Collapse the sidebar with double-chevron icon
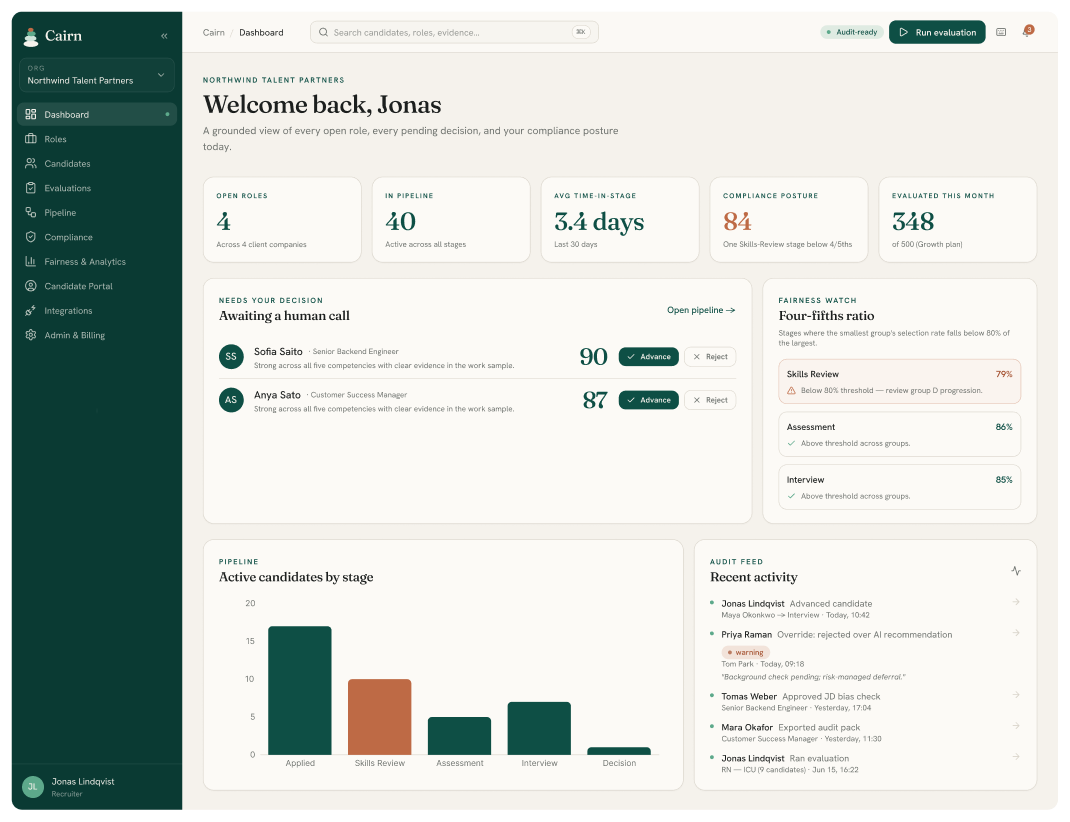Image resolution: width=1070 pixels, height=822 pixels. coord(164,36)
